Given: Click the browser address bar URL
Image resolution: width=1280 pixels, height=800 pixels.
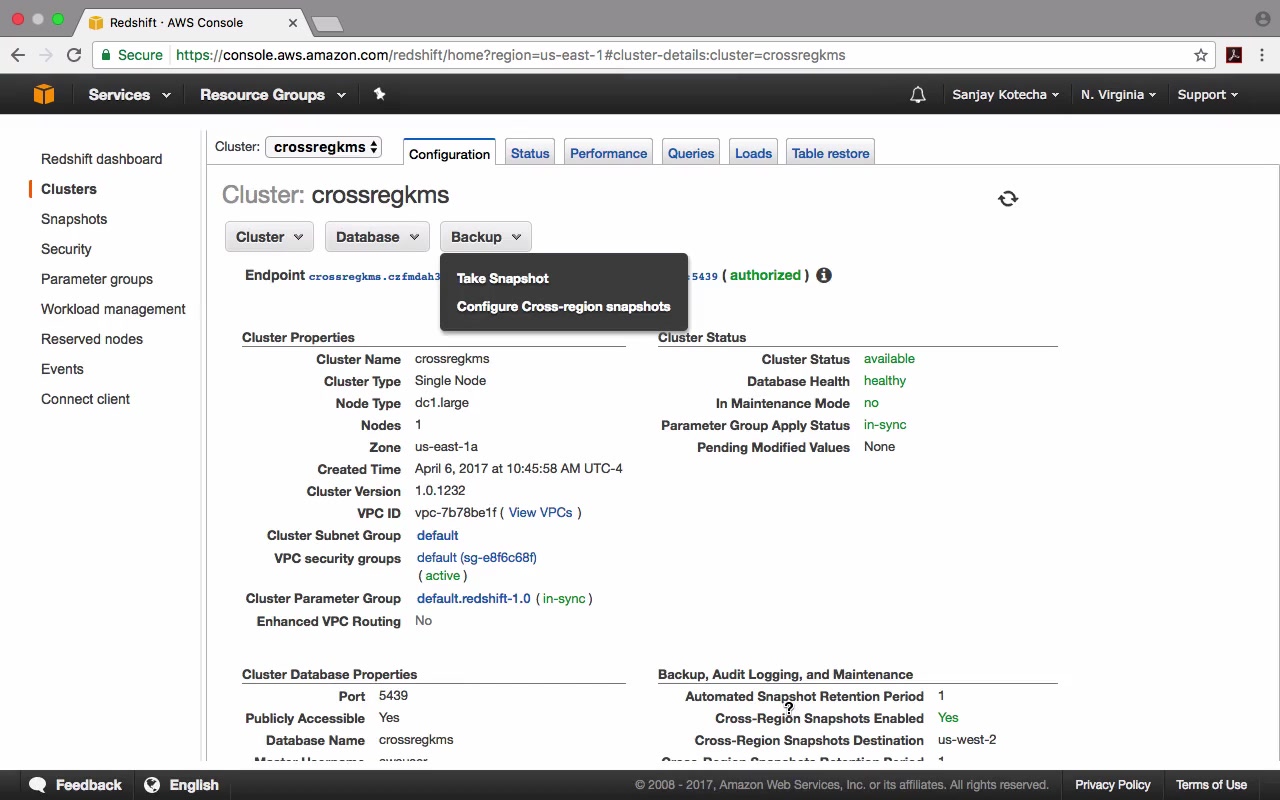Looking at the screenshot, I should click(511, 55).
